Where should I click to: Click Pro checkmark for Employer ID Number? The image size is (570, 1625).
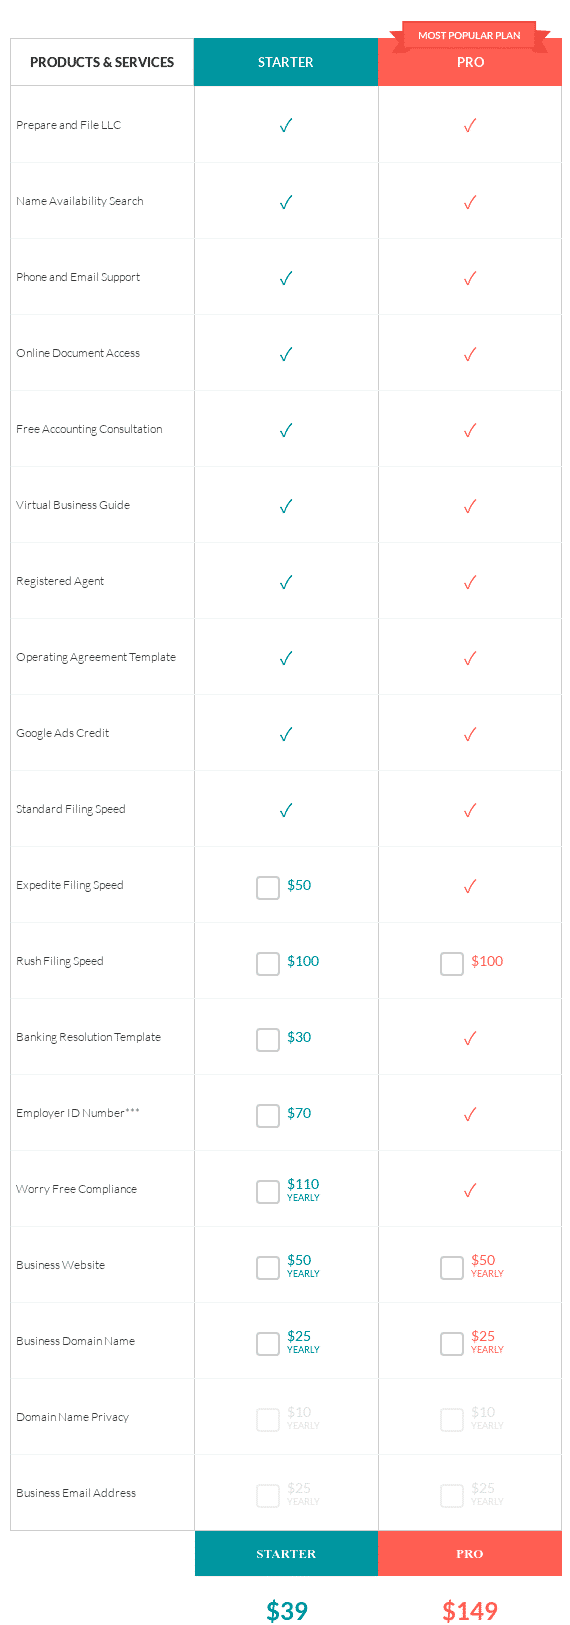coord(470,1113)
